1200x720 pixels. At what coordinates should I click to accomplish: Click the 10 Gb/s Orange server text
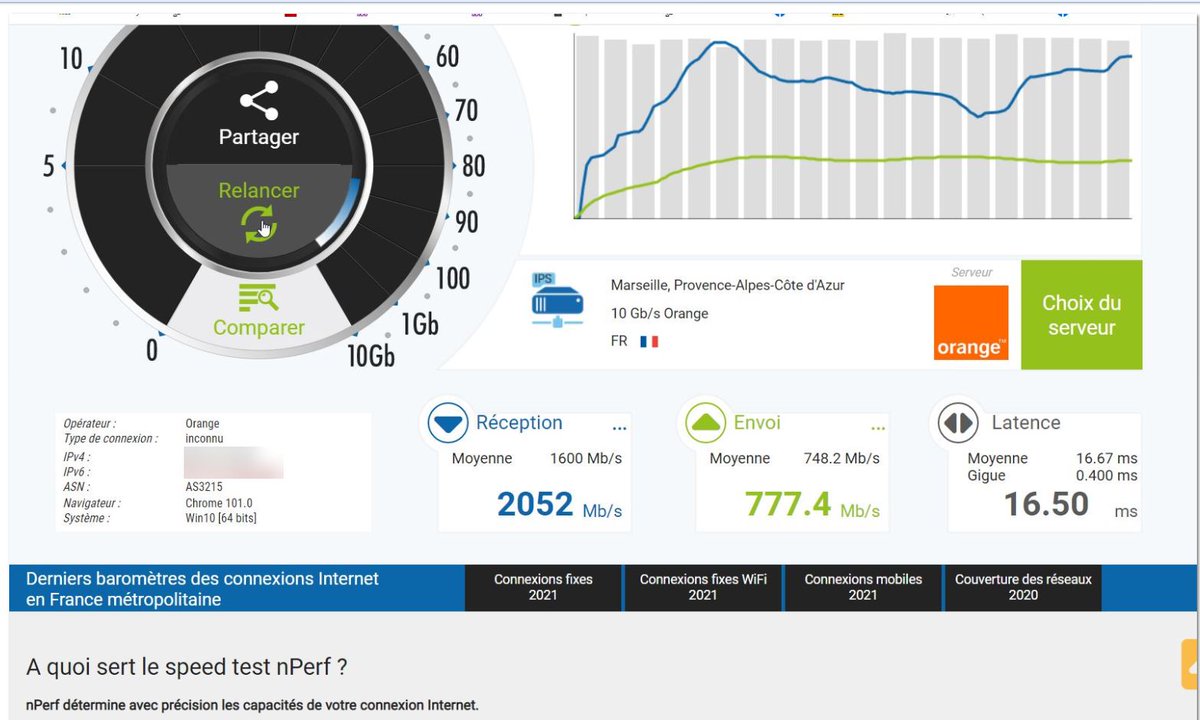tap(659, 313)
